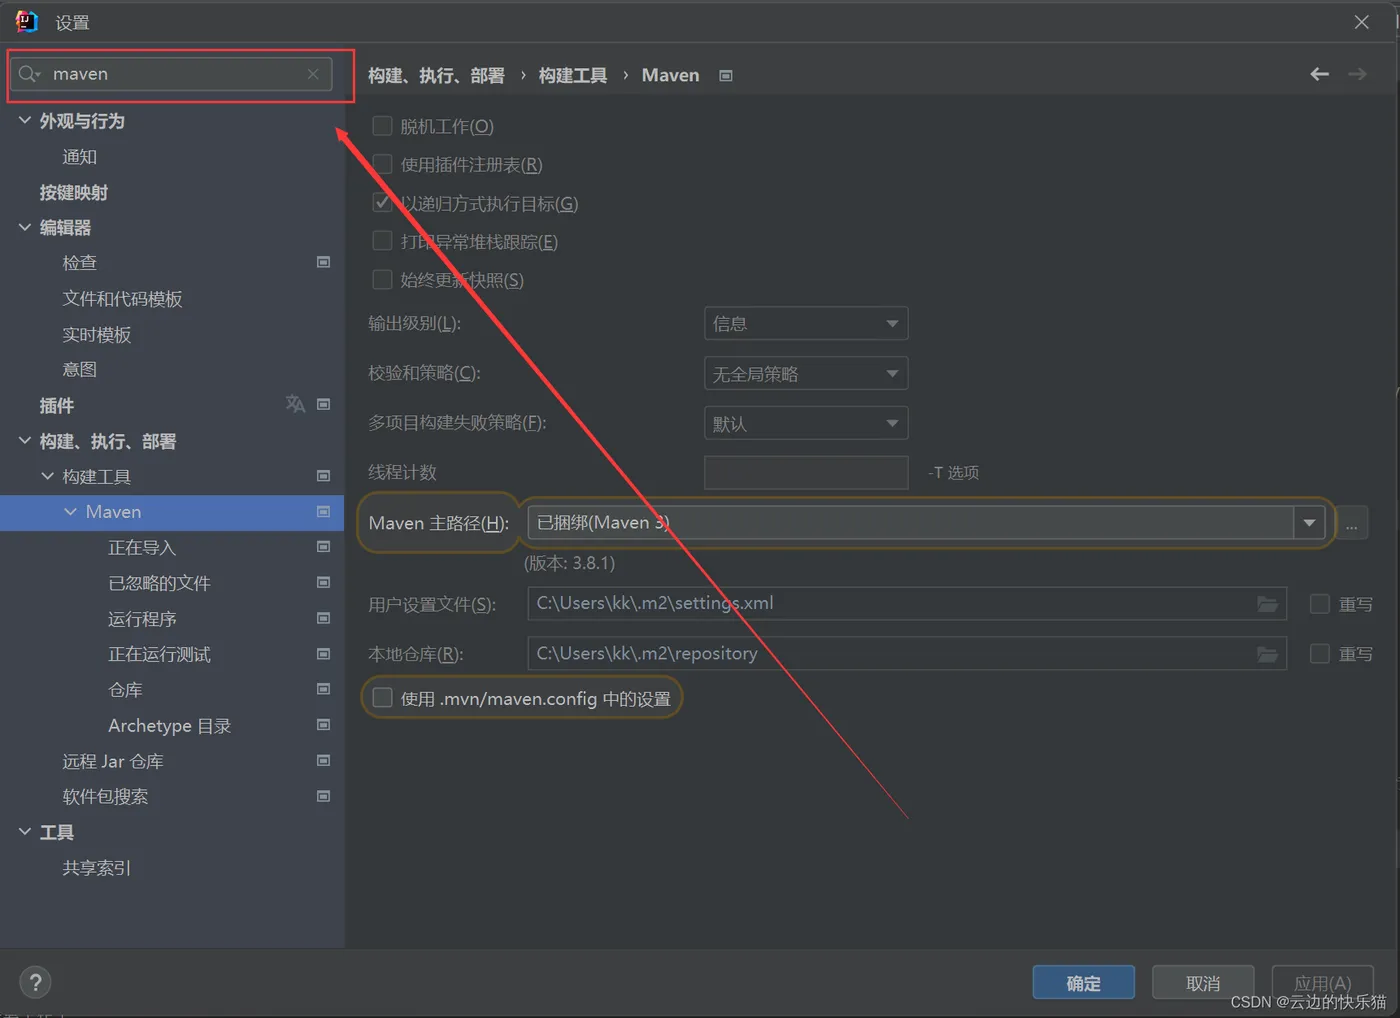Click project icon on Archetype 目录 row
Screen dimensions: 1400x1018
pyautogui.click(x=323, y=725)
